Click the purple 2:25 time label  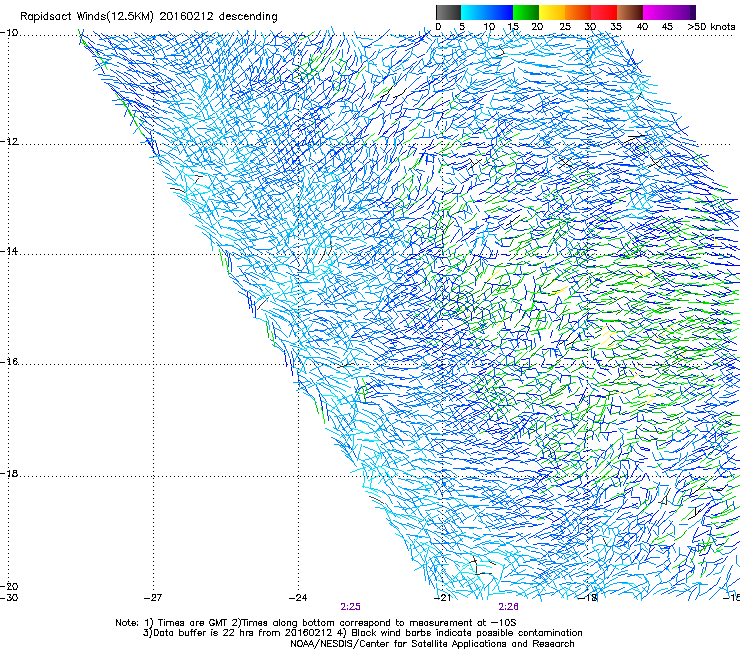click(x=350, y=607)
